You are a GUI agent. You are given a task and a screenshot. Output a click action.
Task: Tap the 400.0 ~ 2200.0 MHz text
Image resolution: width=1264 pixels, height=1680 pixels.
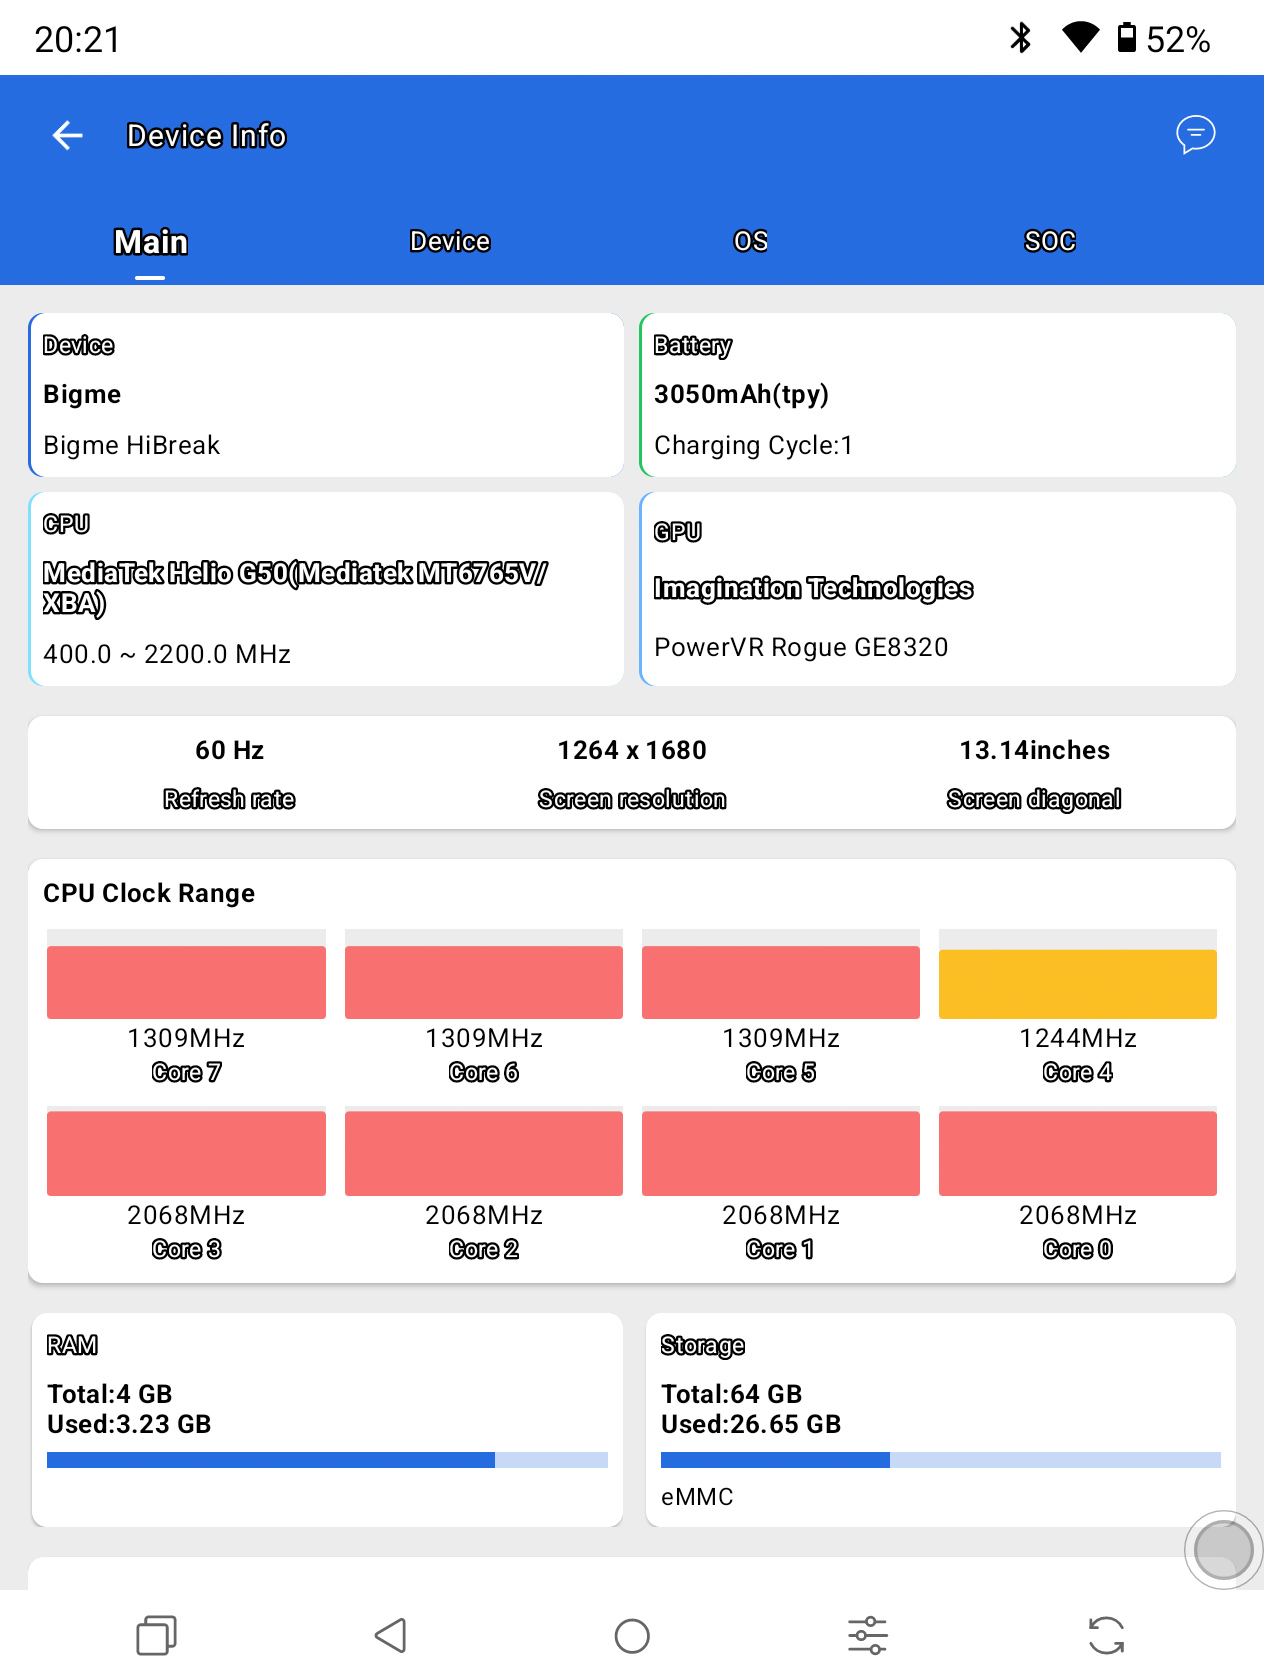pyautogui.click(x=167, y=654)
